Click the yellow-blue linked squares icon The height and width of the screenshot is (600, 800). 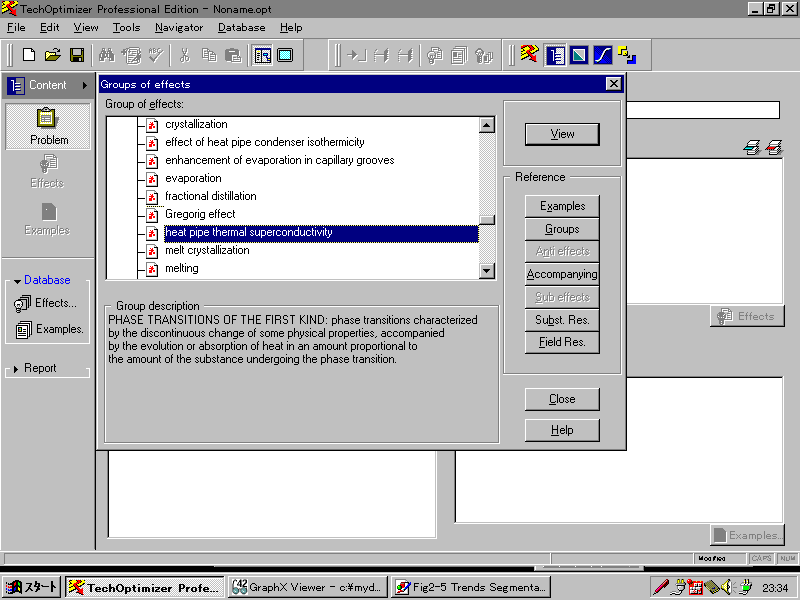pos(627,55)
